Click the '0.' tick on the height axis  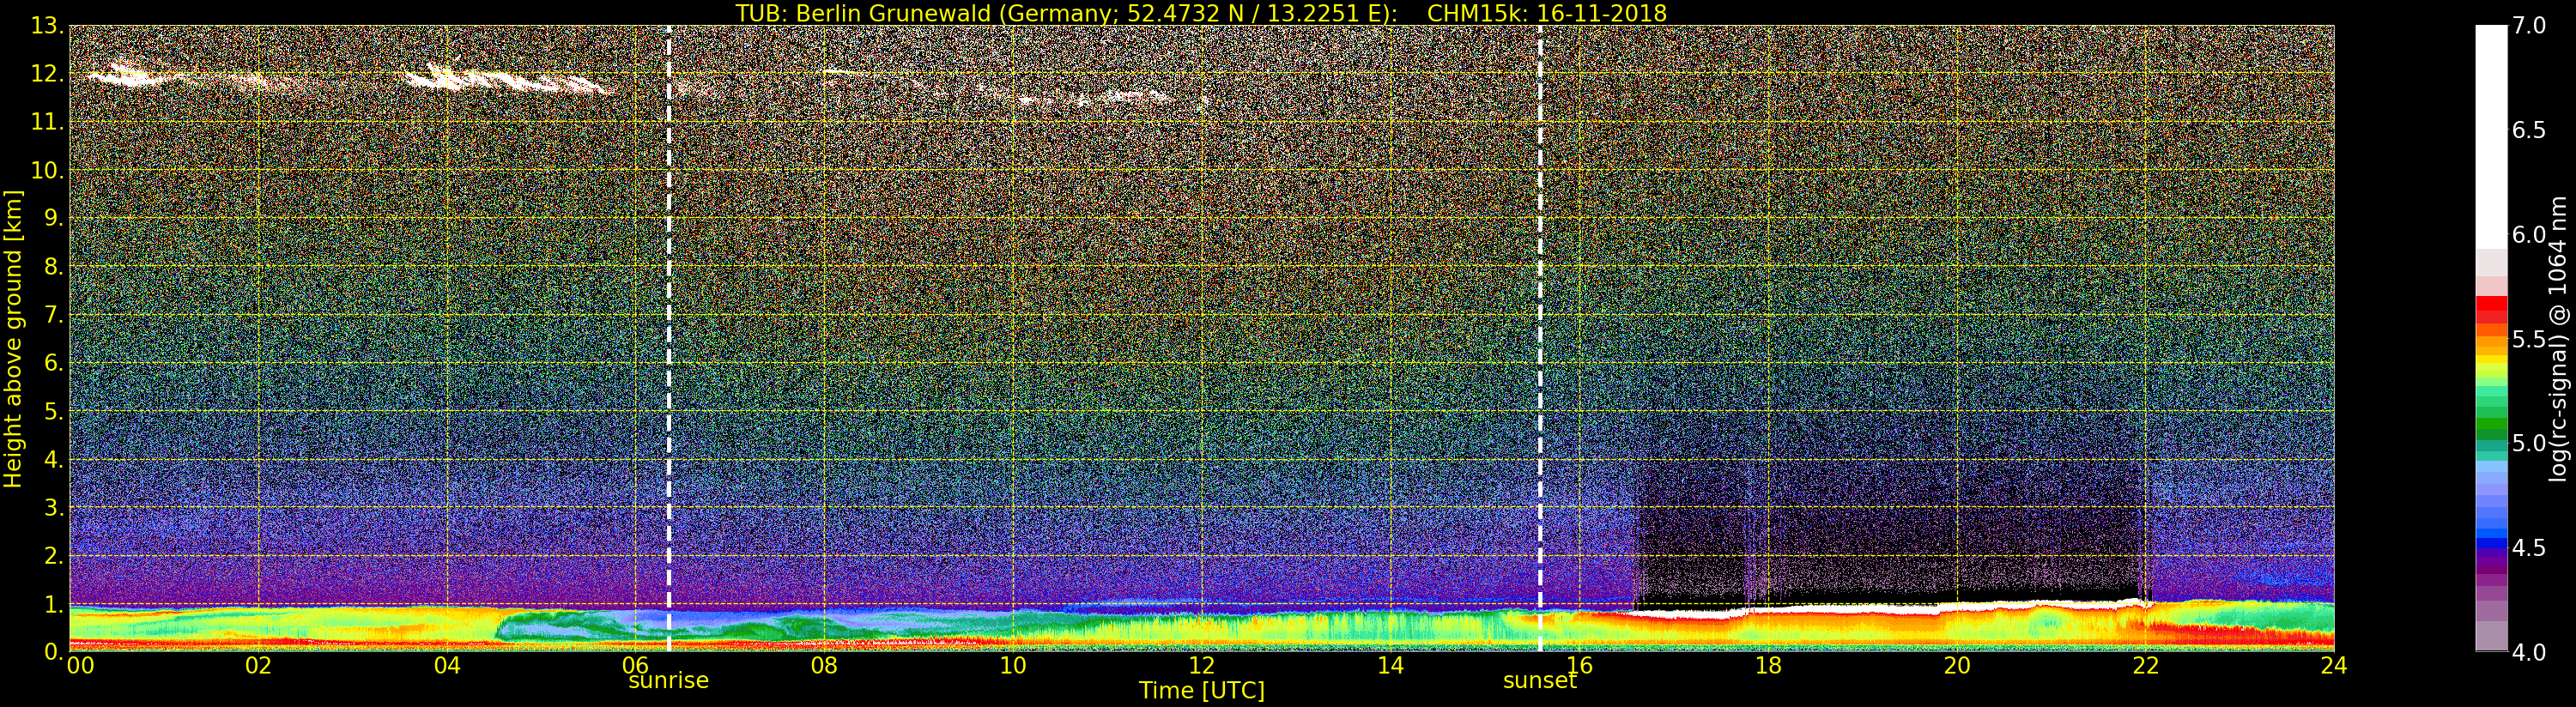[x=53, y=651]
